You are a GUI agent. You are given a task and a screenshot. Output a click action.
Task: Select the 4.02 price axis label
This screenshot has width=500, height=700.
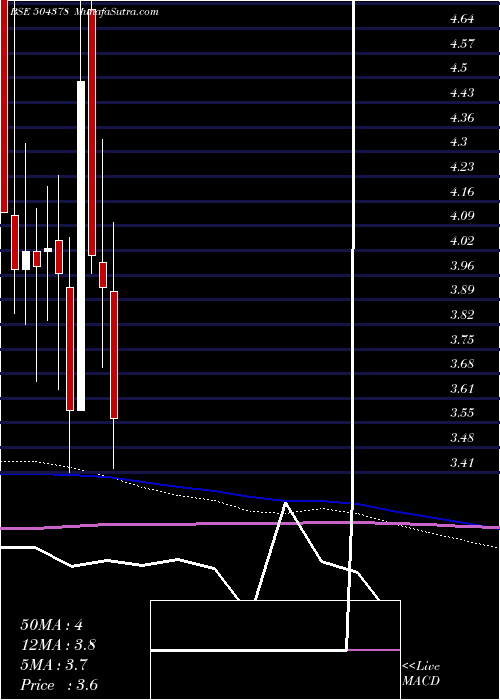pos(462,241)
